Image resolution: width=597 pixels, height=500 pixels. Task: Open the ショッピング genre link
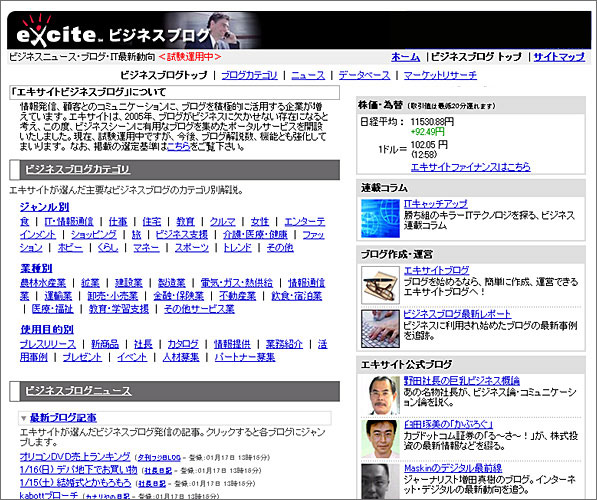point(94,235)
